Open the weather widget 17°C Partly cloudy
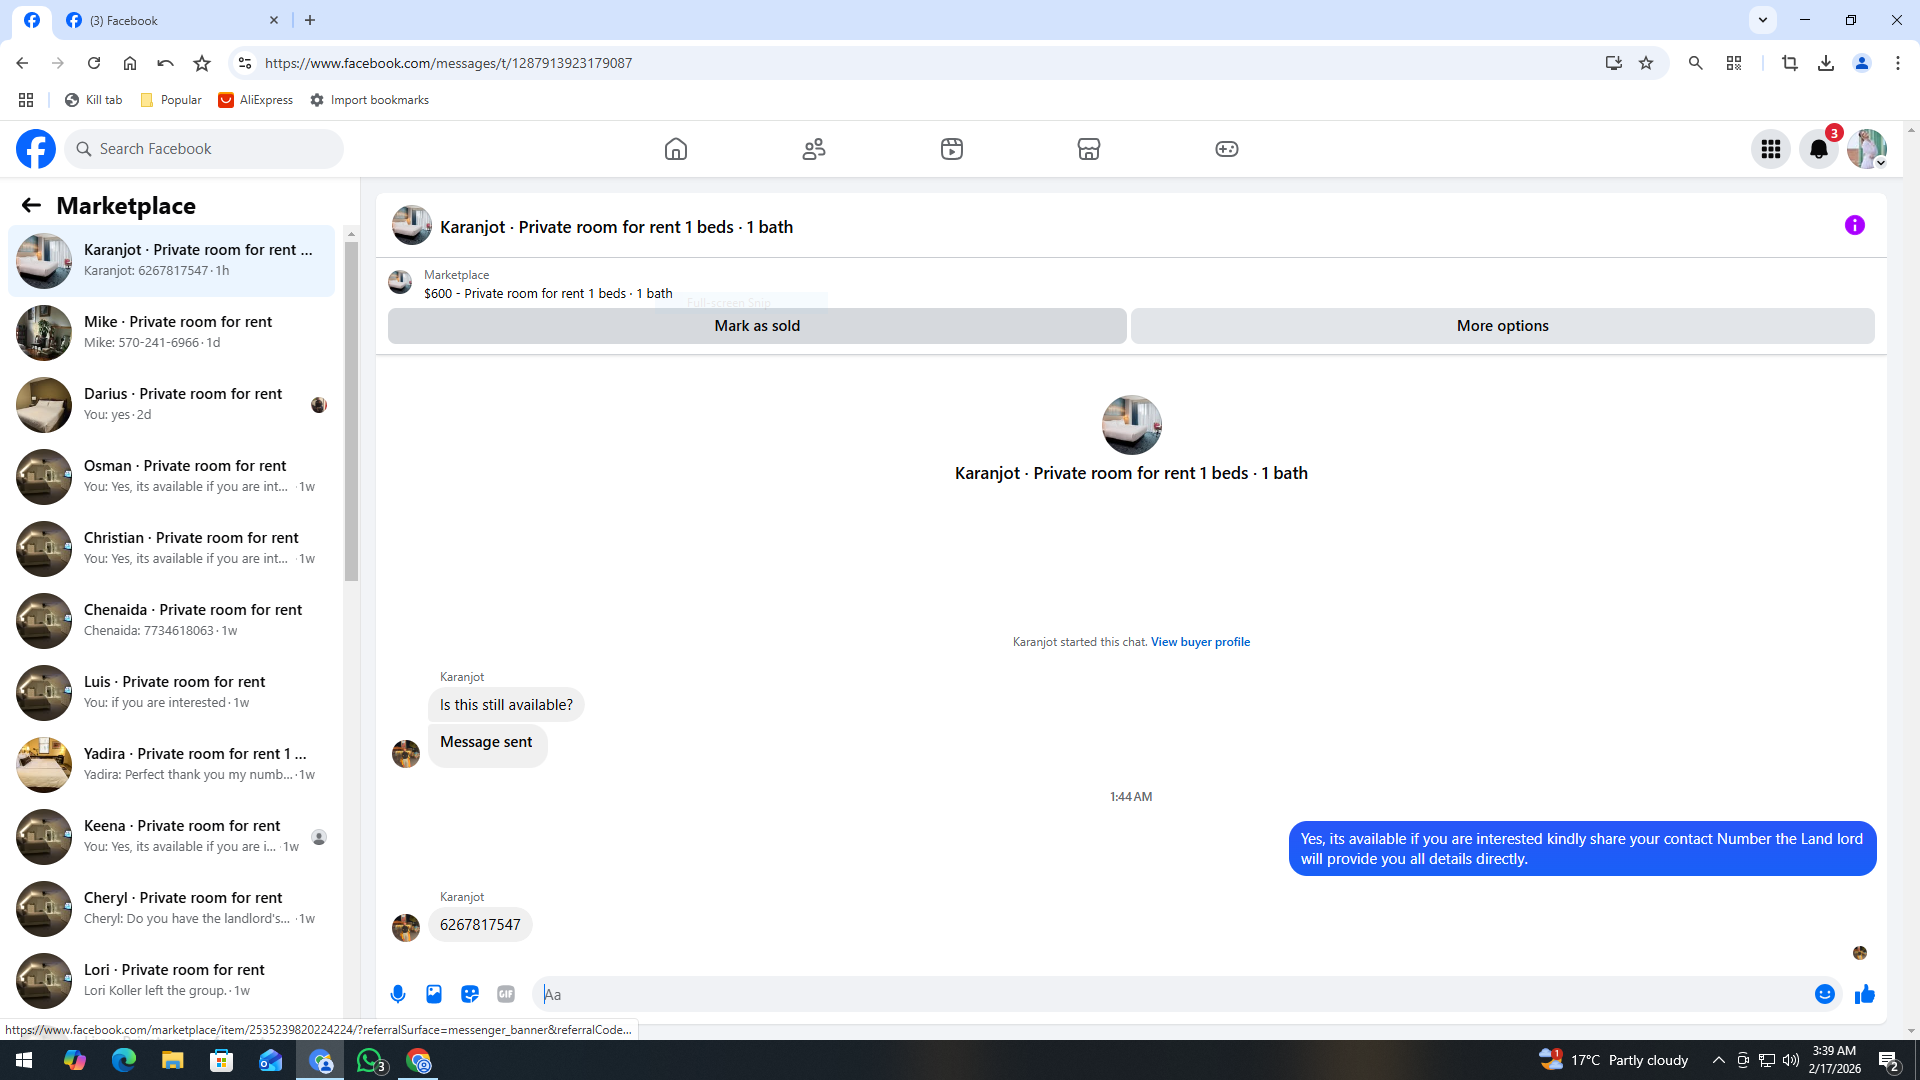 coord(1614,1060)
